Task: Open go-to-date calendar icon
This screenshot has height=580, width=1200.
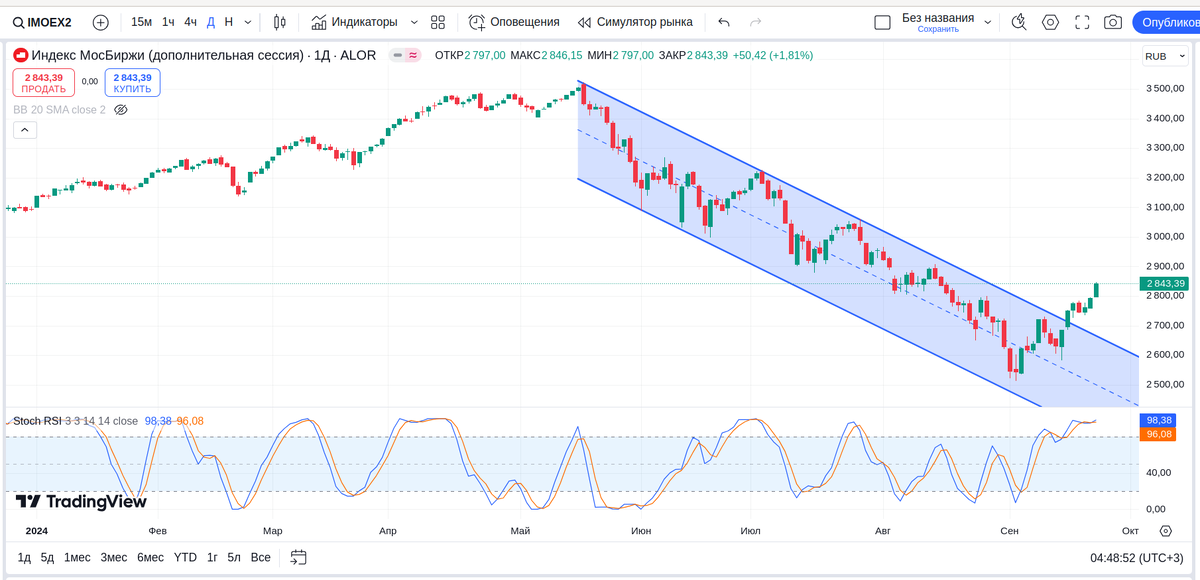Action: [298, 557]
